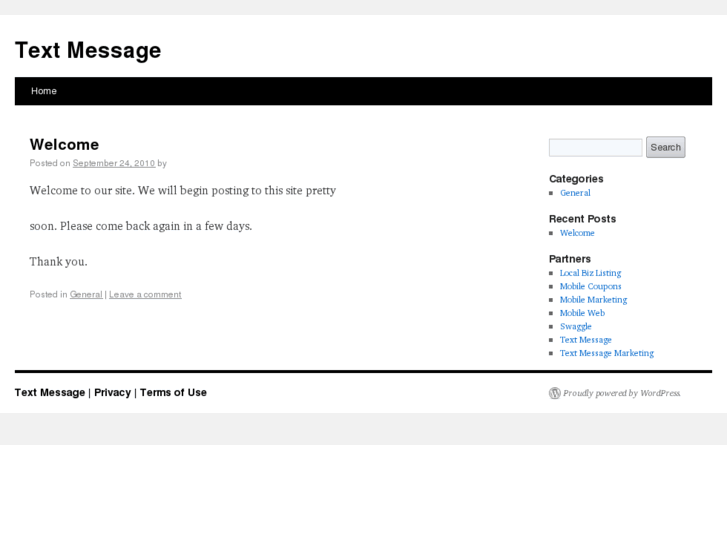Follow the September 24, 2010 date link
This screenshot has height=545, width=727.
coord(114,163)
